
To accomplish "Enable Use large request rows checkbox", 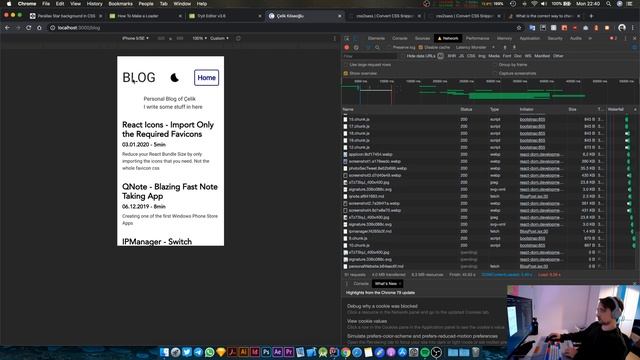I will (346, 64).
